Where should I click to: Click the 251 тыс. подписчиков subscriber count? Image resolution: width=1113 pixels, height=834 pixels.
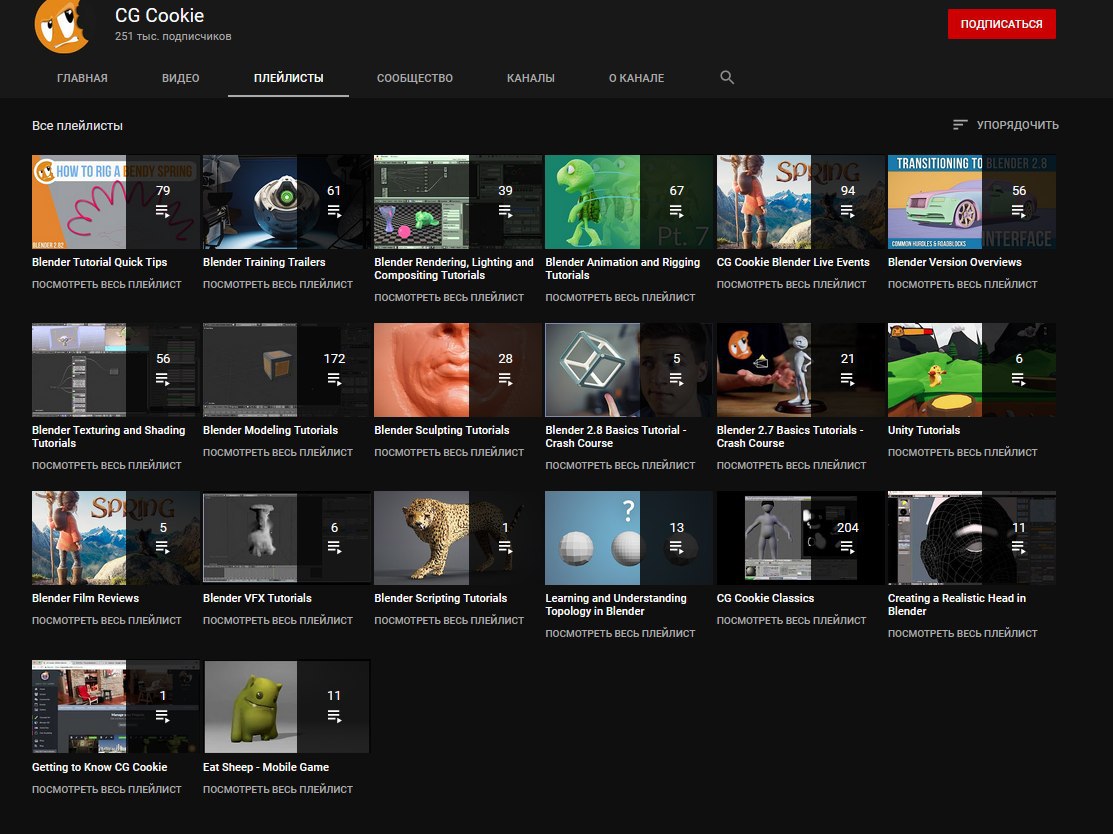[x=173, y=36]
